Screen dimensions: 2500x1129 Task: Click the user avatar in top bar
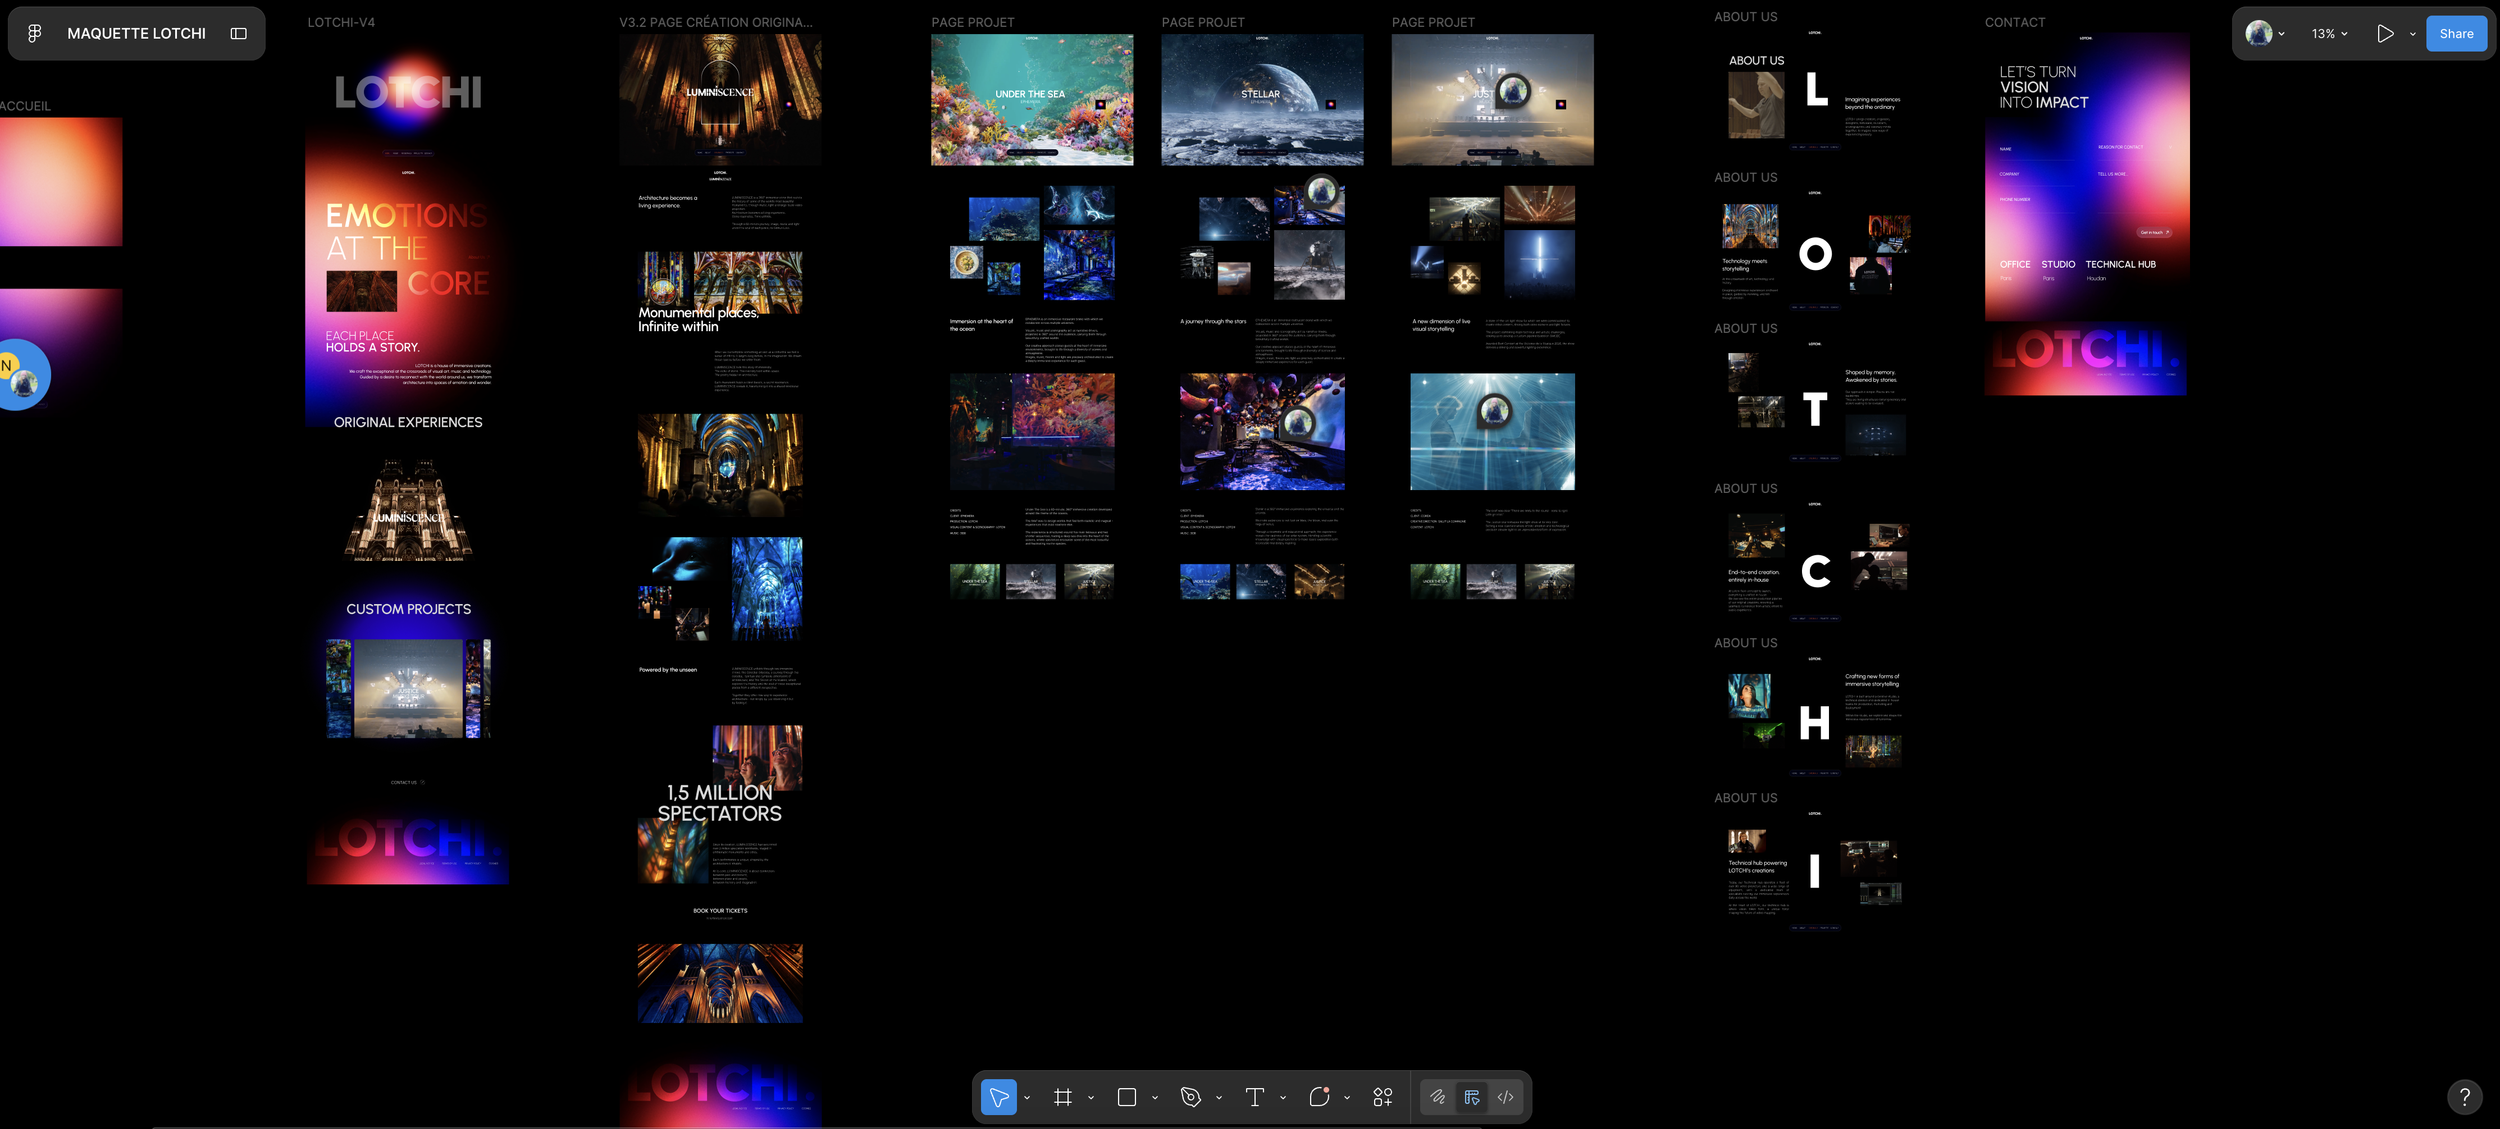click(x=2258, y=33)
